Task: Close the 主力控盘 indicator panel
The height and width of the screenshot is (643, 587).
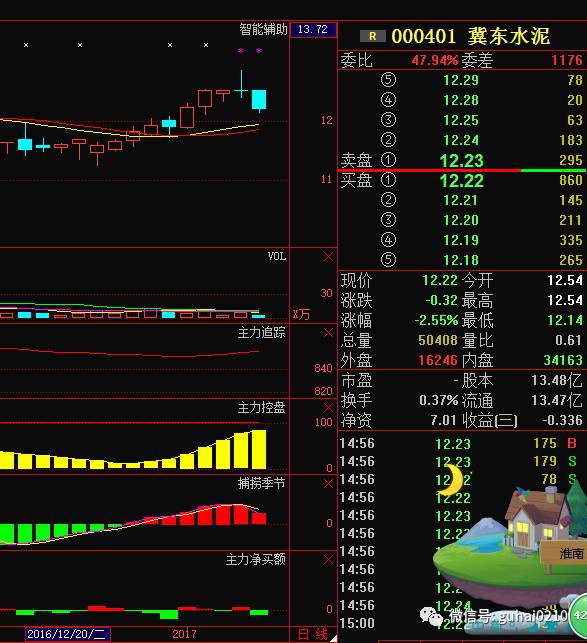Action: tap(328, 408)
